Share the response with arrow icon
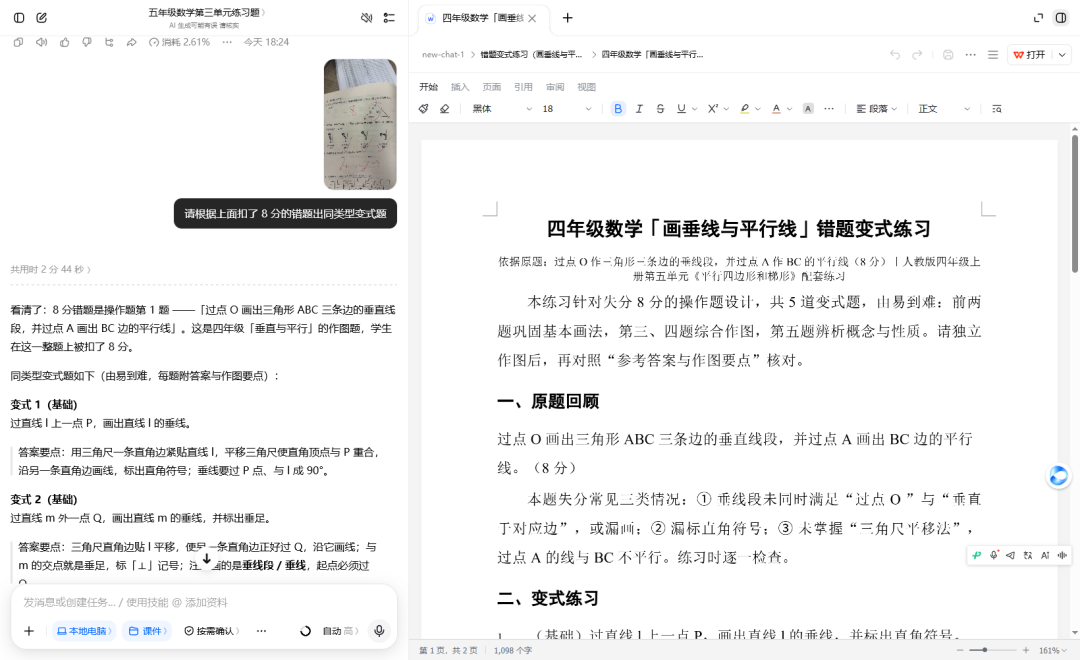Image resolution: width=1080 pixels, height=660 pixels. coord(132,42)
